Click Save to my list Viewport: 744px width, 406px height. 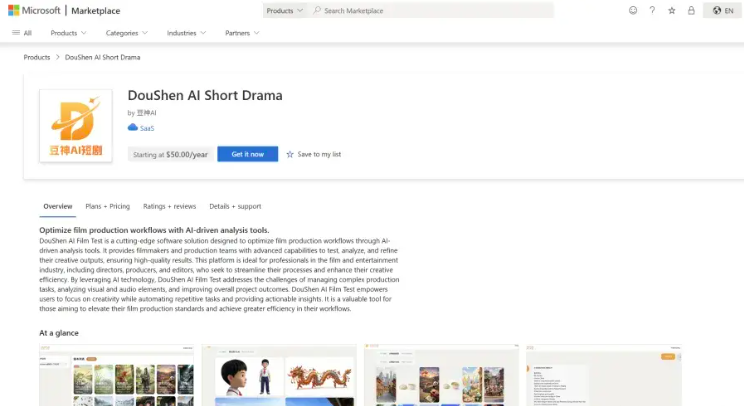(314, 154)
